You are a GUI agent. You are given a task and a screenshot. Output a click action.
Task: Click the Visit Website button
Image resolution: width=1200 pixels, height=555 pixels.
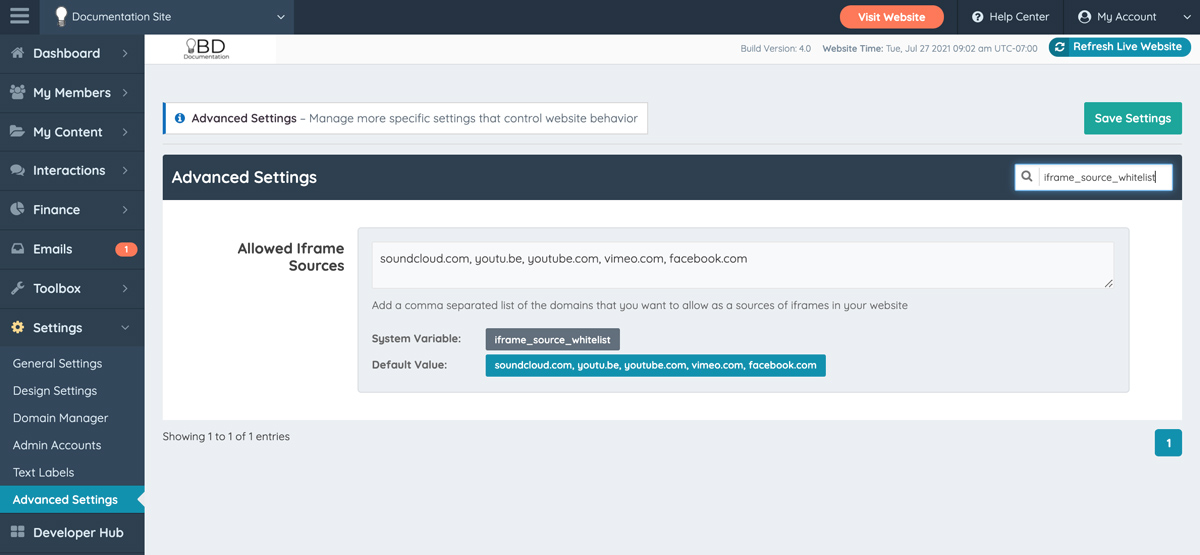[891, 17]
